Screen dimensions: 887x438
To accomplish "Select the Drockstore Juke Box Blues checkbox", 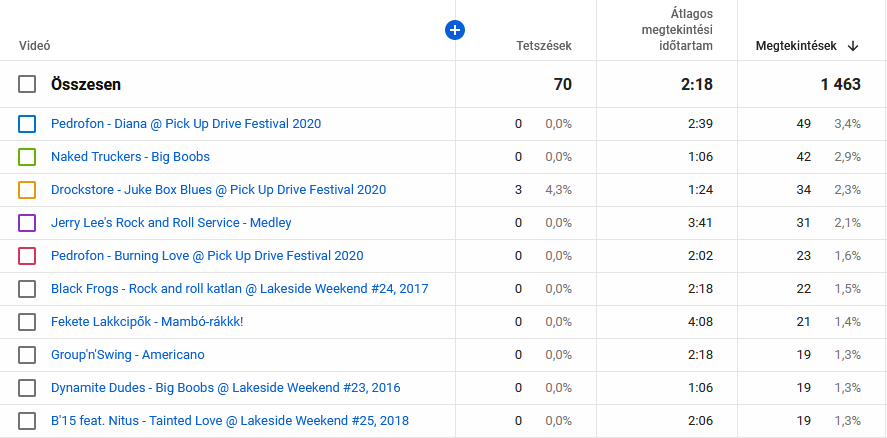I will tap(27, 190).
